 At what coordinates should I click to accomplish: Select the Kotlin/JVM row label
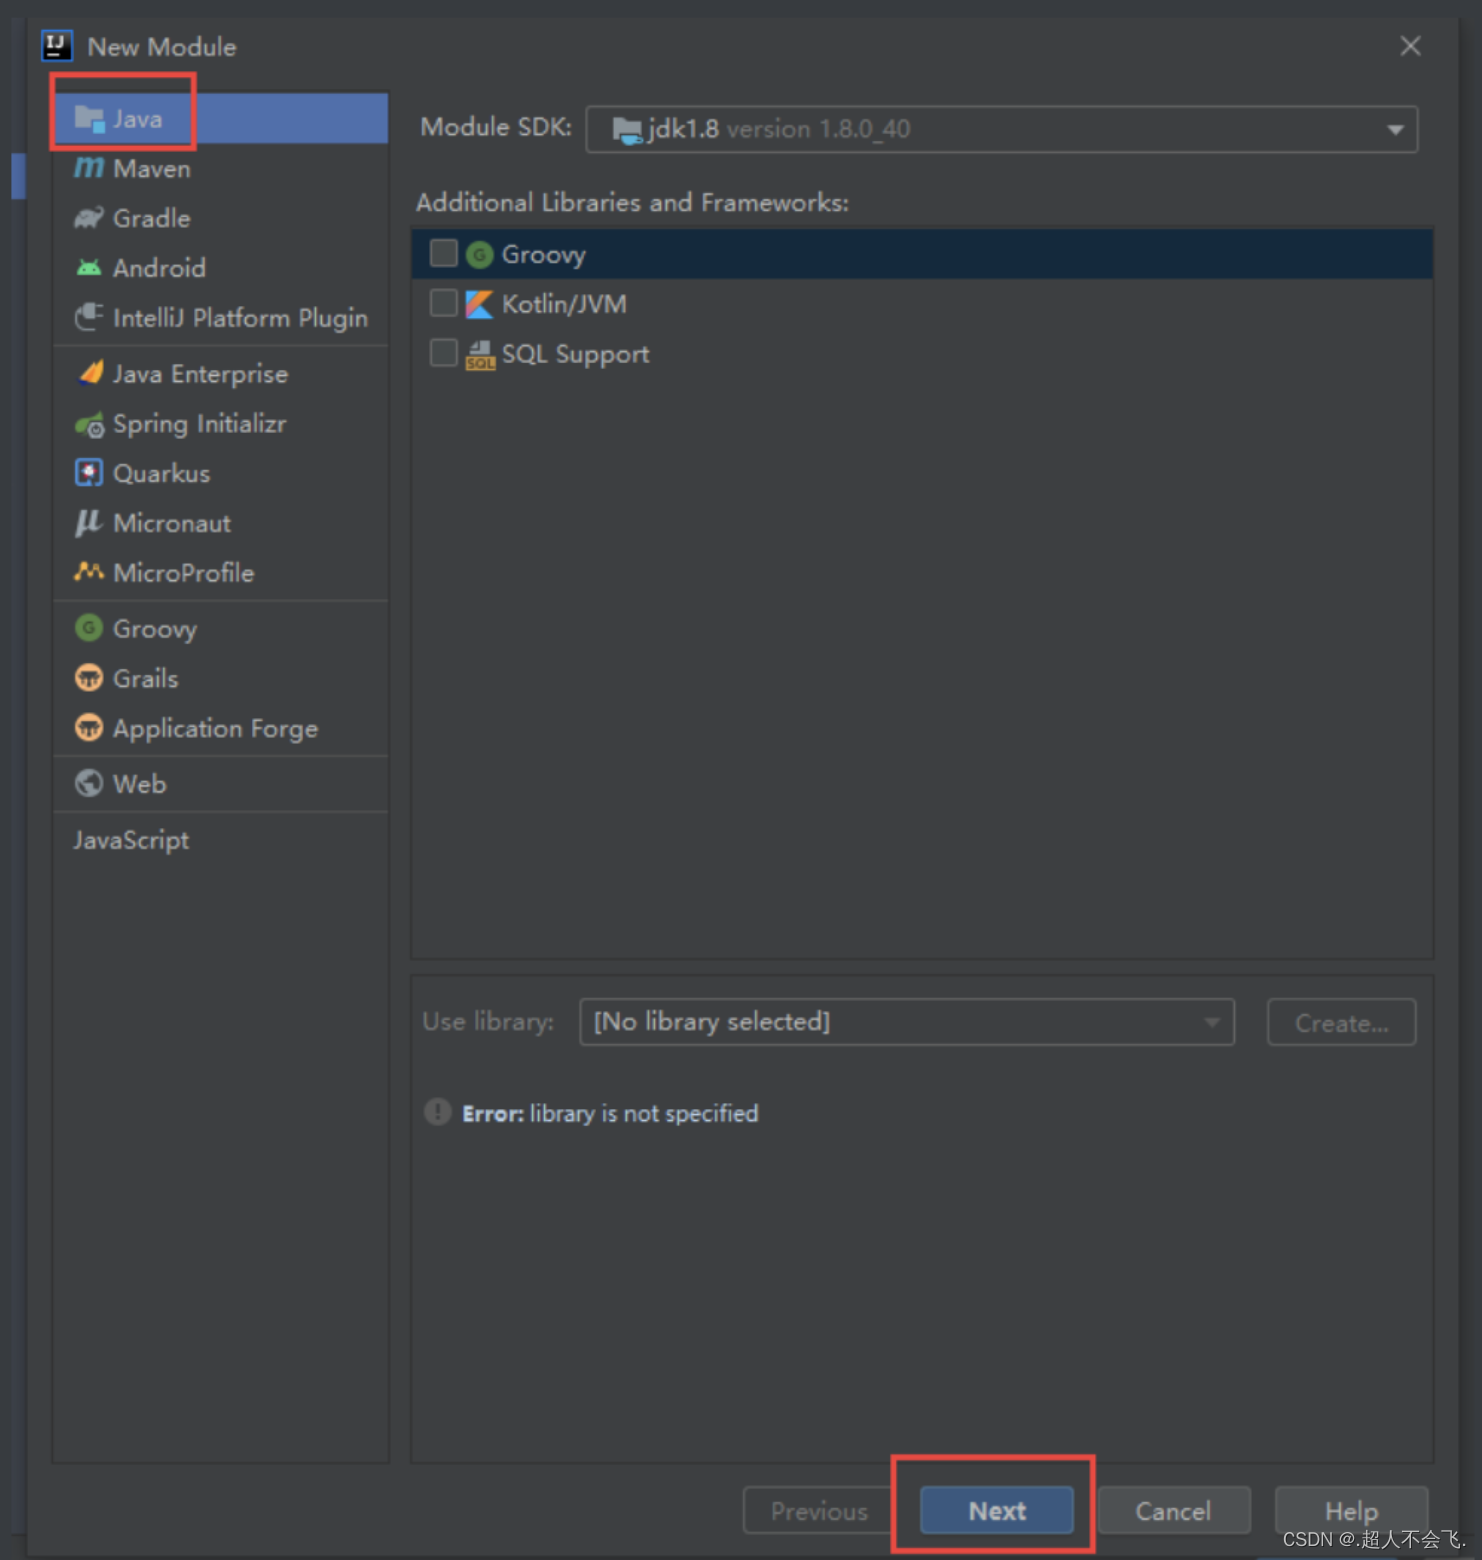pyautogui.click(x=564, y=304)
